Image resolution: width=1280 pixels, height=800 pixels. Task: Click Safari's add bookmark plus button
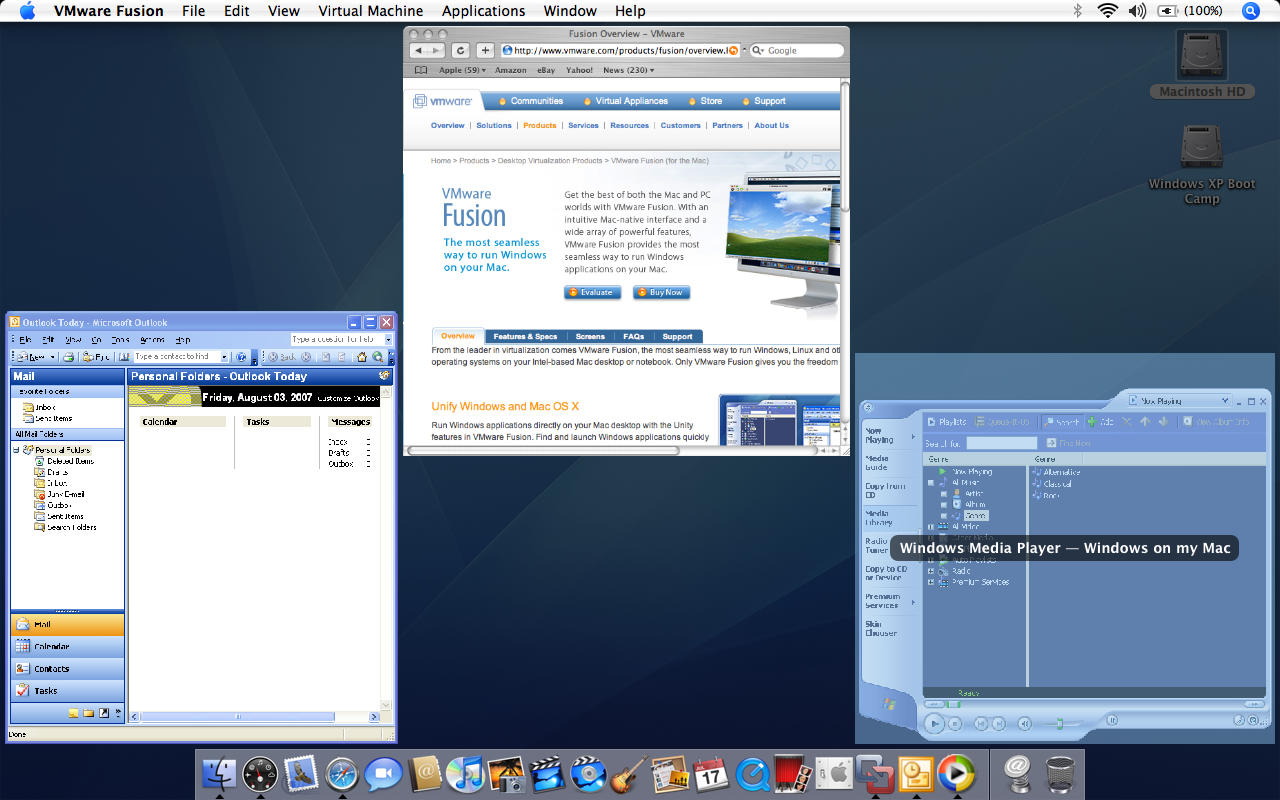pos(485,50)
